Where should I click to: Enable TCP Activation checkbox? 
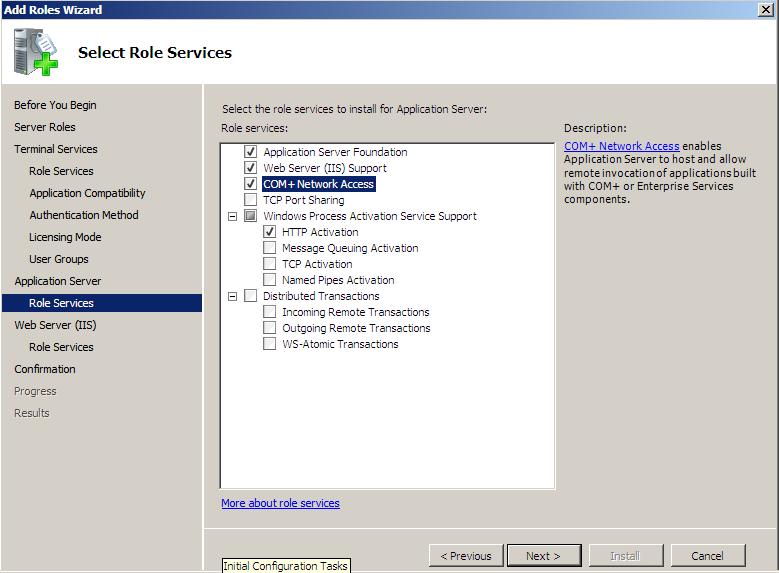(269, 263)
